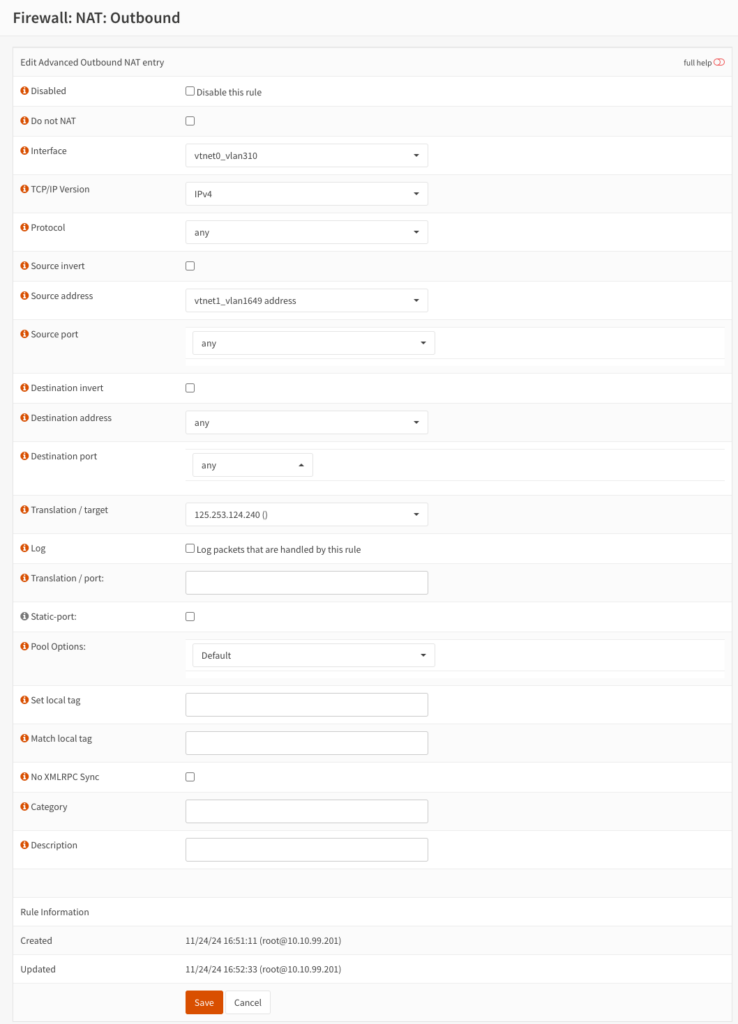
Task: Tick Log packets handled by this rule
Action: click(190, 549)
